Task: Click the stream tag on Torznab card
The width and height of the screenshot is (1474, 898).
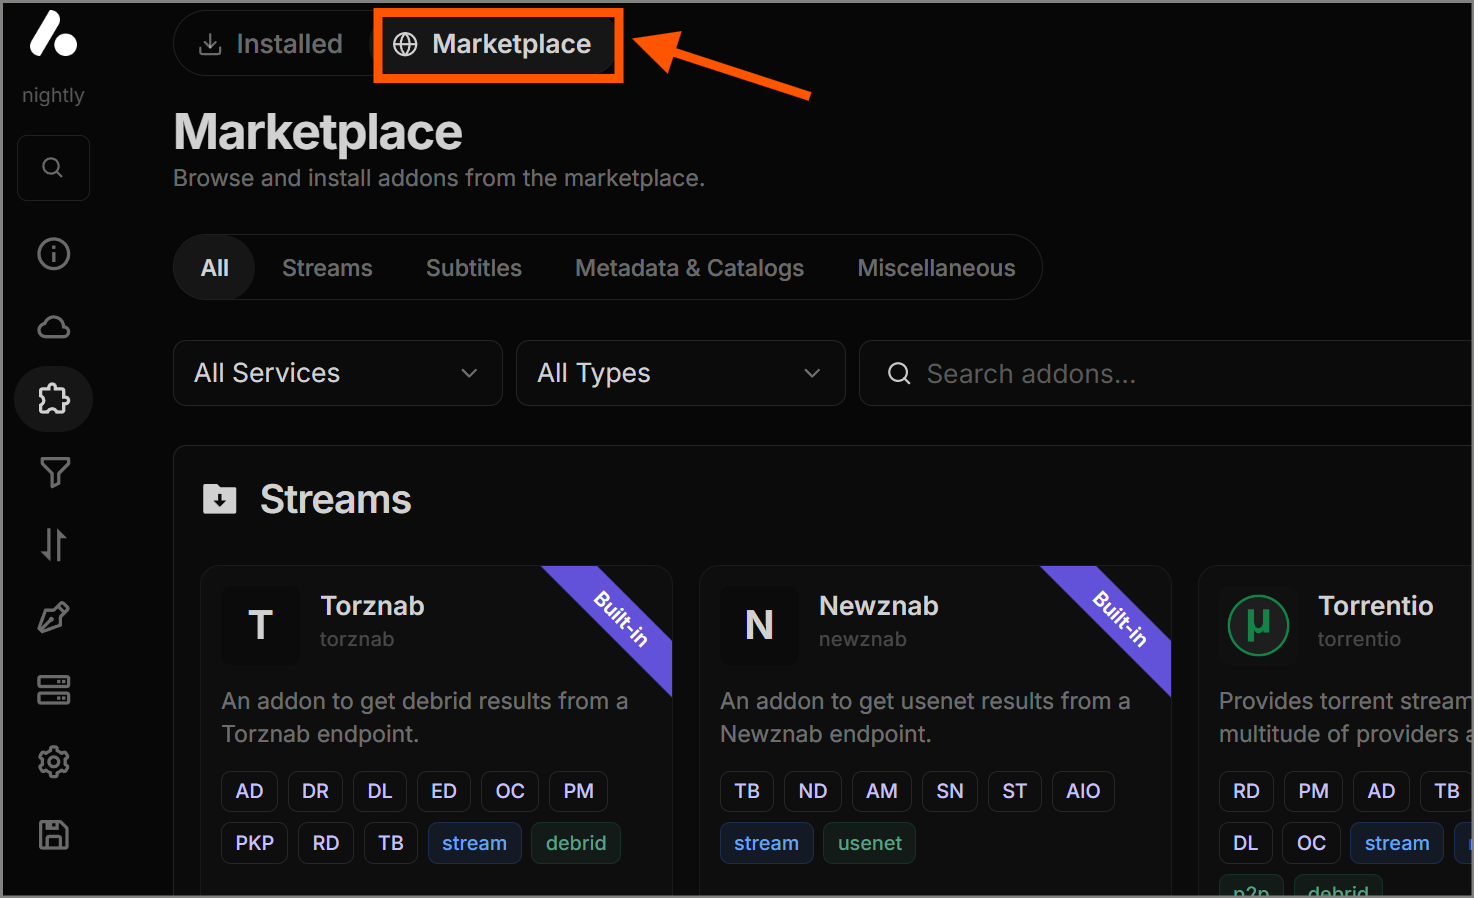Action: pyautogui.click(x=474, y=843)
